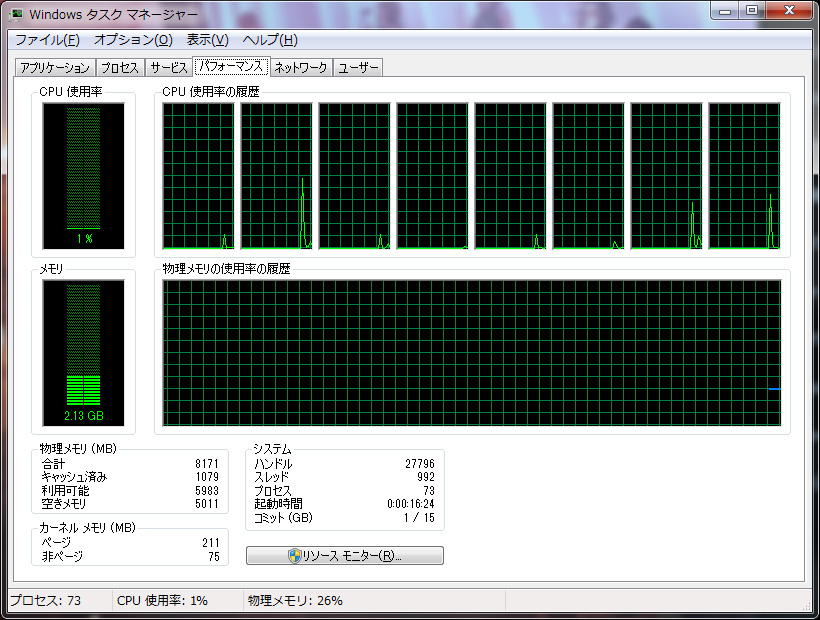
Task: Switch to the プロセス tab
Action: [120, 68]
